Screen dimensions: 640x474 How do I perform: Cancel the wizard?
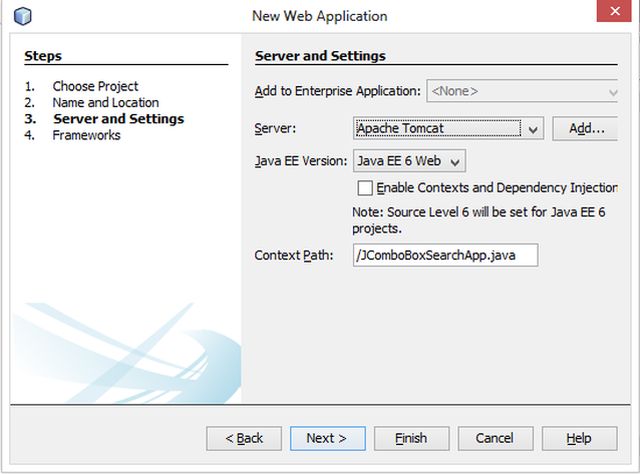coord(496,438)
